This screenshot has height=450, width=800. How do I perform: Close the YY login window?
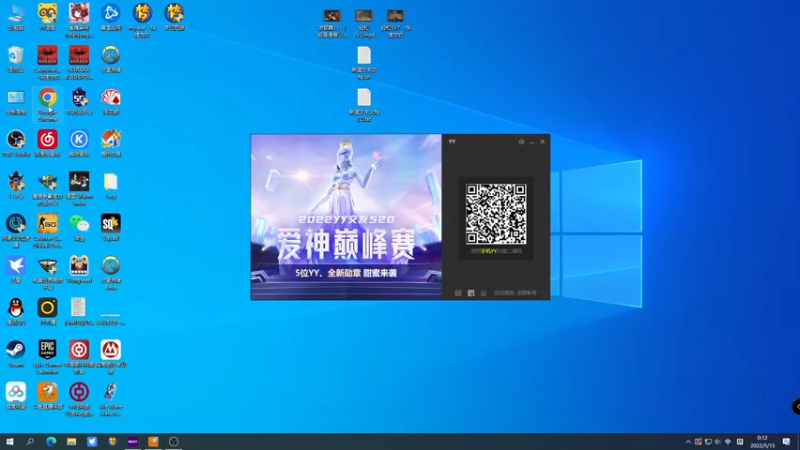point(542,142)
